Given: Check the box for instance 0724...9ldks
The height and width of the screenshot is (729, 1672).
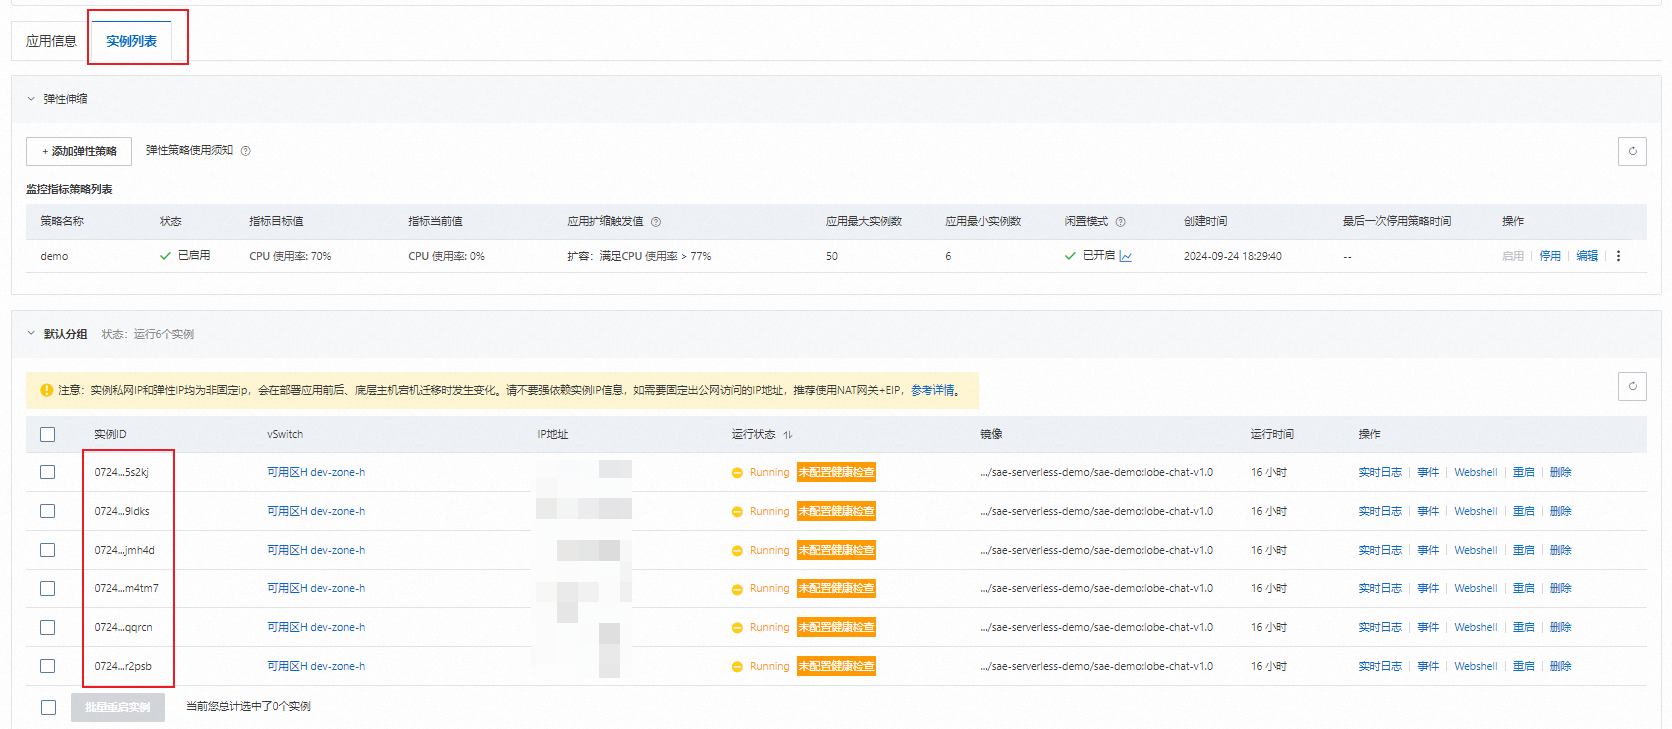Looking at the screenshot, I should click(48, 511).
